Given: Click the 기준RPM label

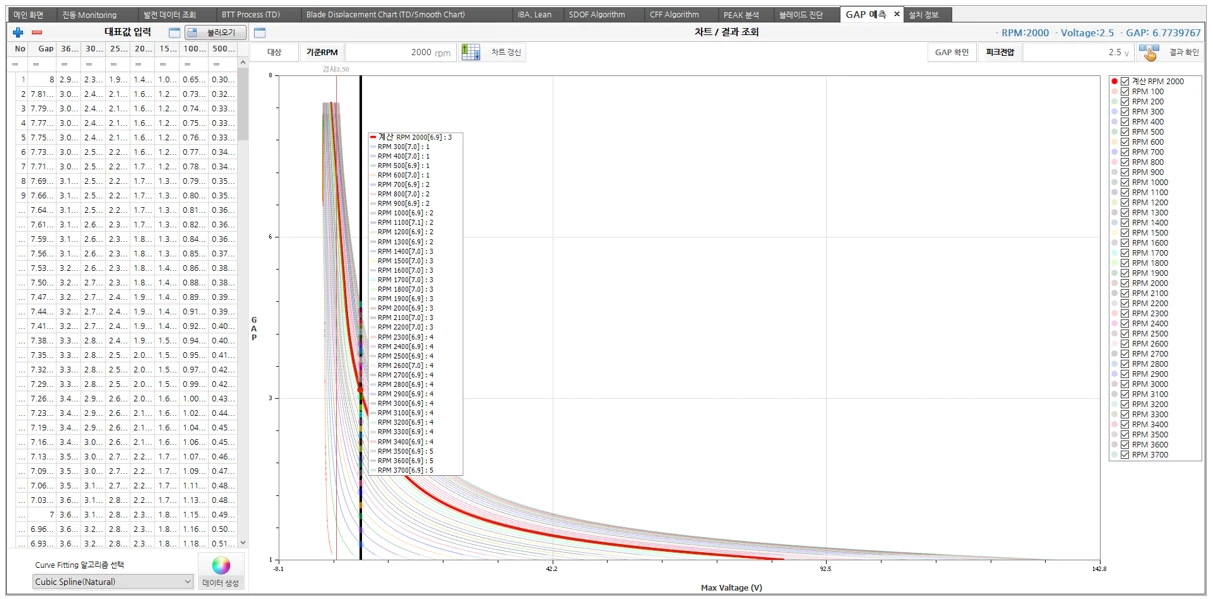Looking at the screenshot, I should 322,52.
